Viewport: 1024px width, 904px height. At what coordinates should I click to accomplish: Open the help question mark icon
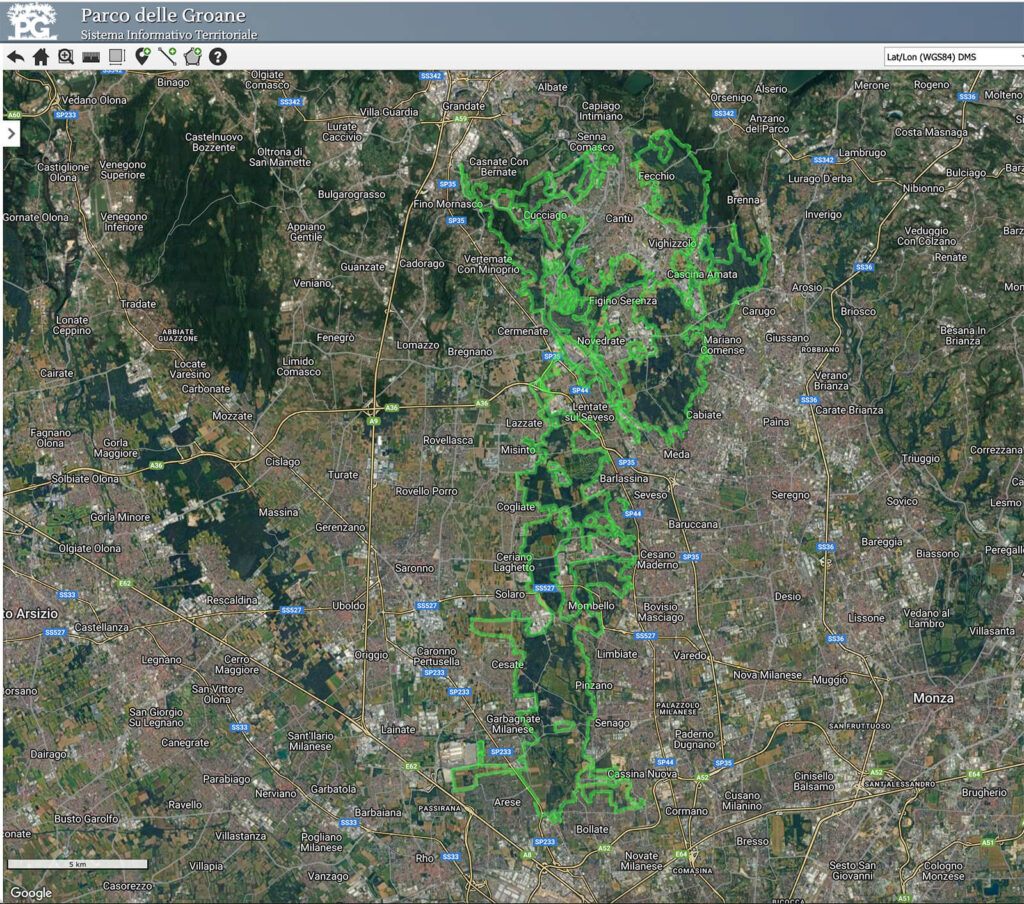(218, 57)
